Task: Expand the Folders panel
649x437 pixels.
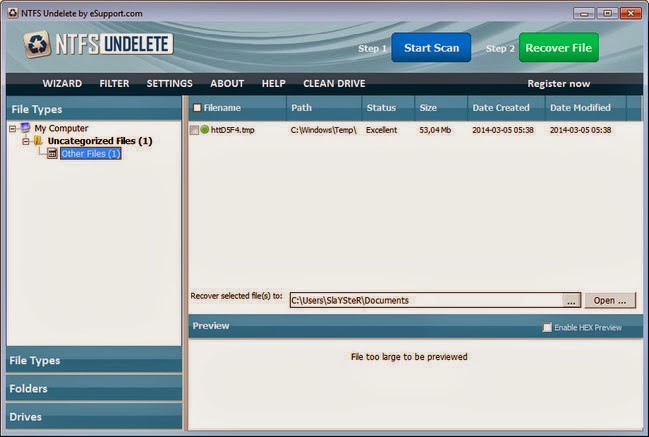Action: [x=94, y=388]
